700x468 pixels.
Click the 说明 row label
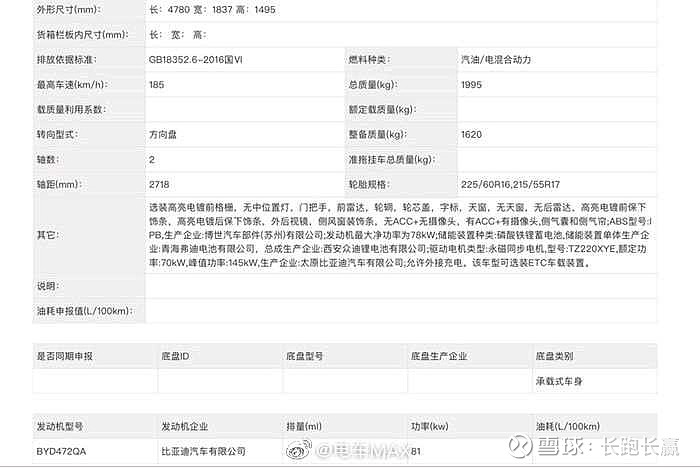tap(48, 286)
